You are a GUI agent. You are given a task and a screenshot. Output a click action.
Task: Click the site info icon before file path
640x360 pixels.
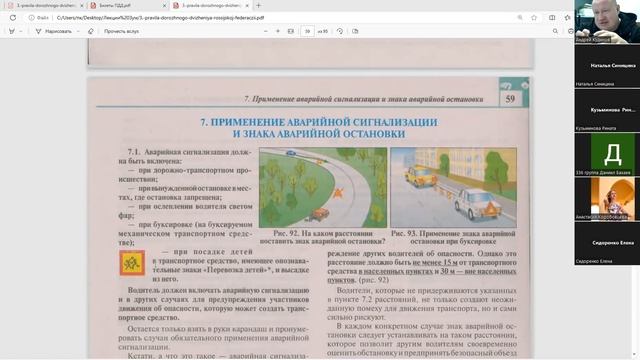click(31, 18)
